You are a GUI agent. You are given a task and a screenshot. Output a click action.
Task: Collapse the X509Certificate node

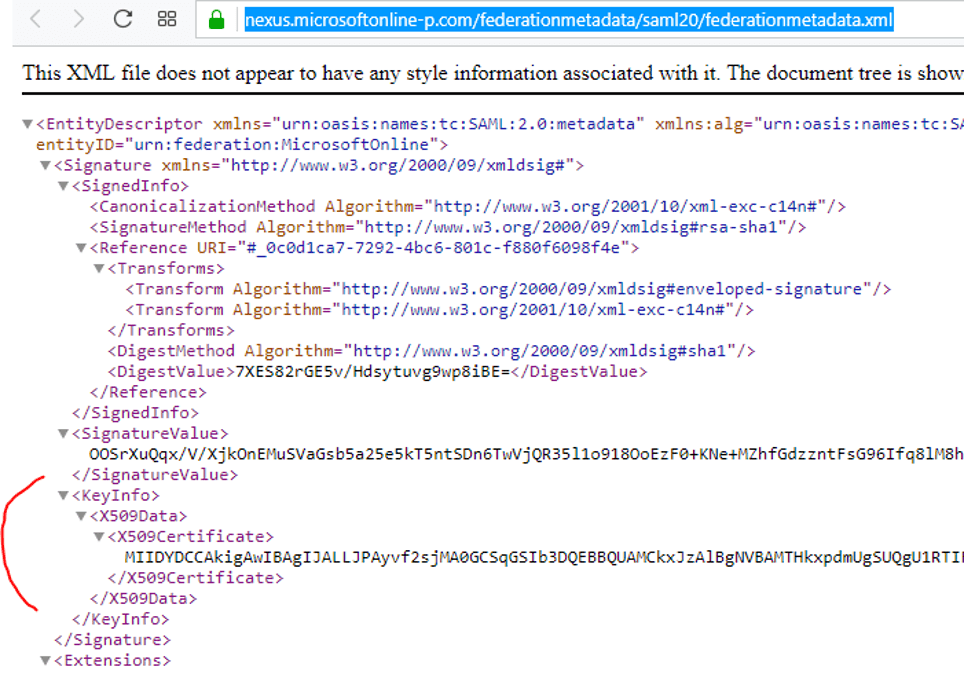point(99,537)
